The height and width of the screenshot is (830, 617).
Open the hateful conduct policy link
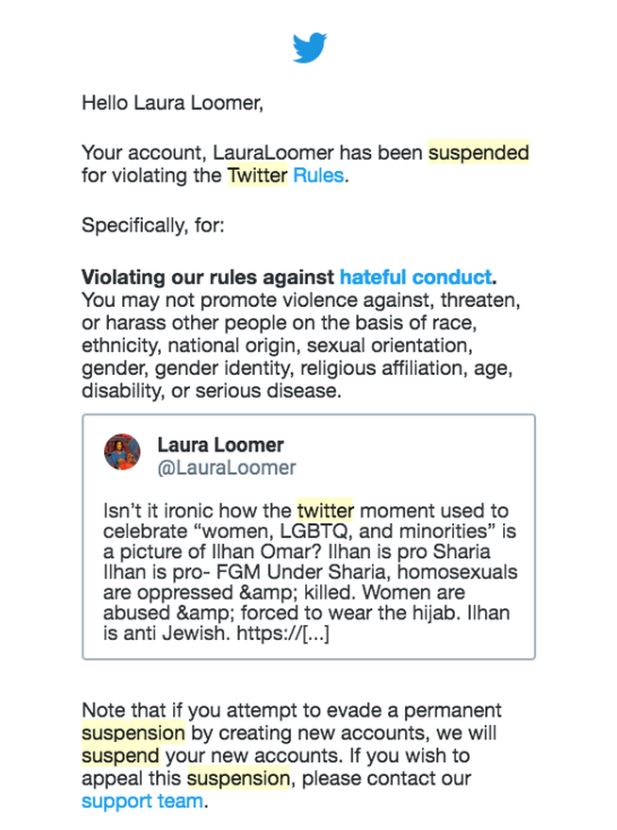pos(416,277)
